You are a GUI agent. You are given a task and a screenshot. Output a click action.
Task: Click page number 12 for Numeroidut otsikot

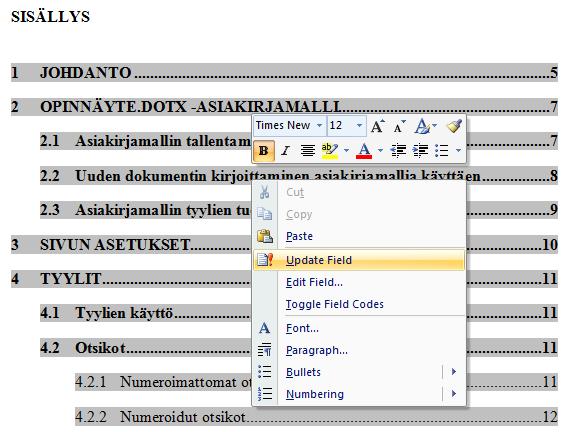click(x=550, y=417)
